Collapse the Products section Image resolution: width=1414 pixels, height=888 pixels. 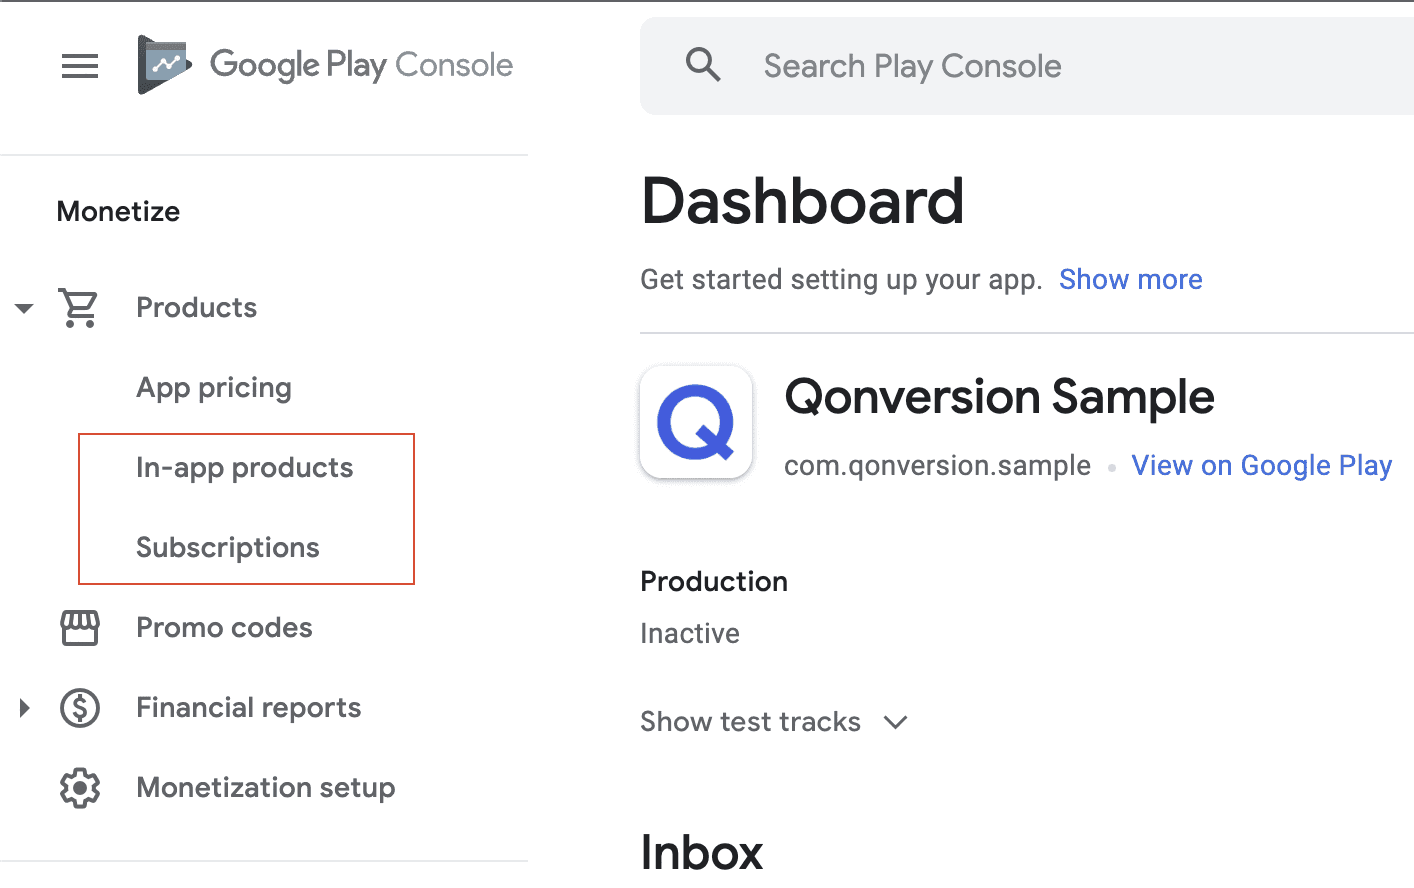coord(24,308)
